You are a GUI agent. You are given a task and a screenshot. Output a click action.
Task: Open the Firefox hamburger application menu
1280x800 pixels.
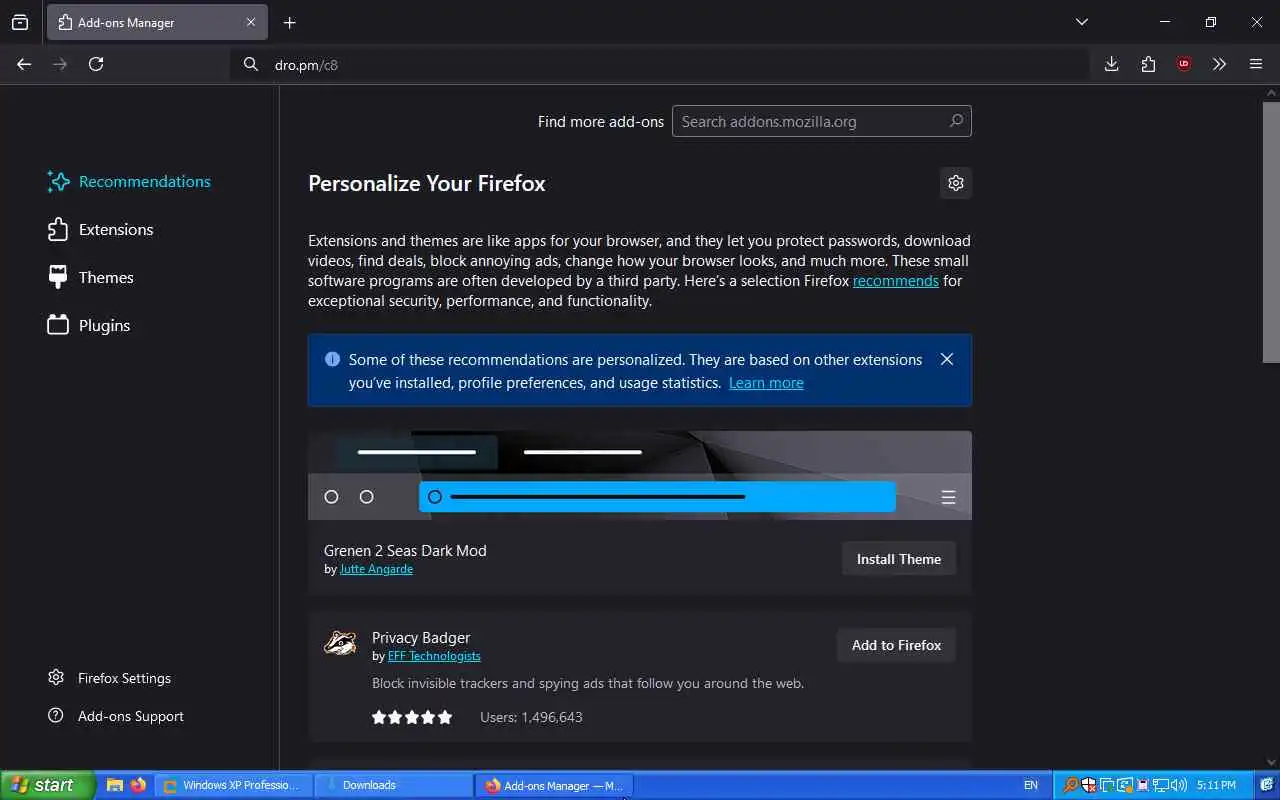tap(1256, 64)
